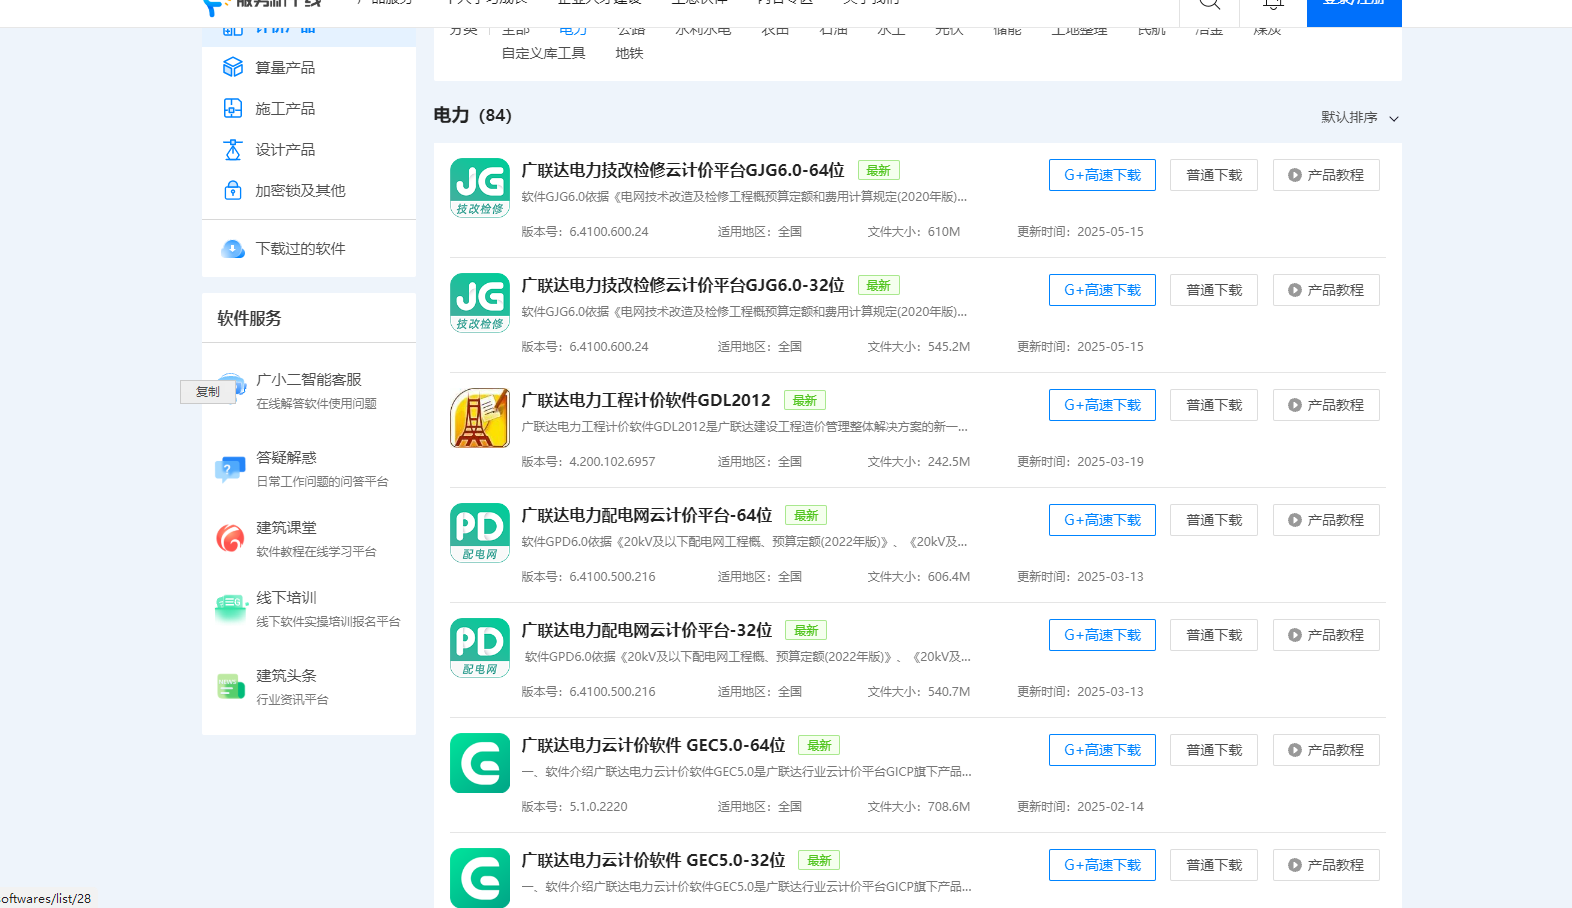
Task: Select the 地铁 category tab
Action: coord(629,53)
